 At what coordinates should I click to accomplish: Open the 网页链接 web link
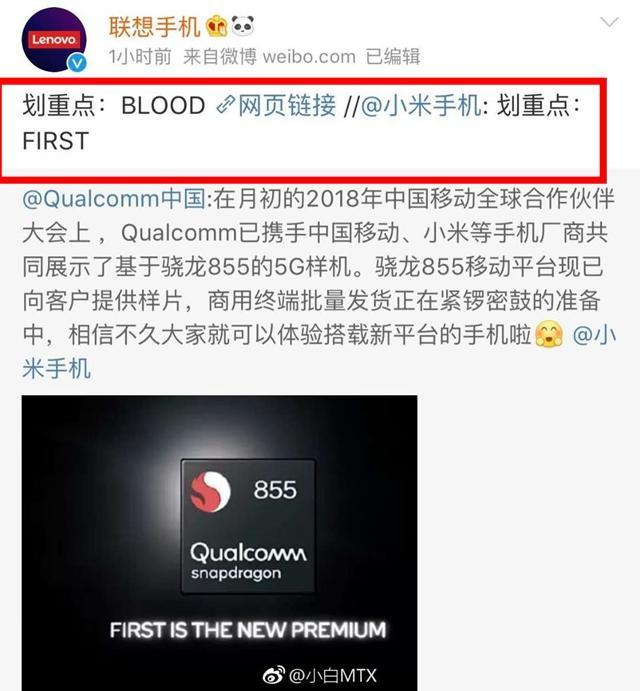pyautogui.click(x=287, y=105)
